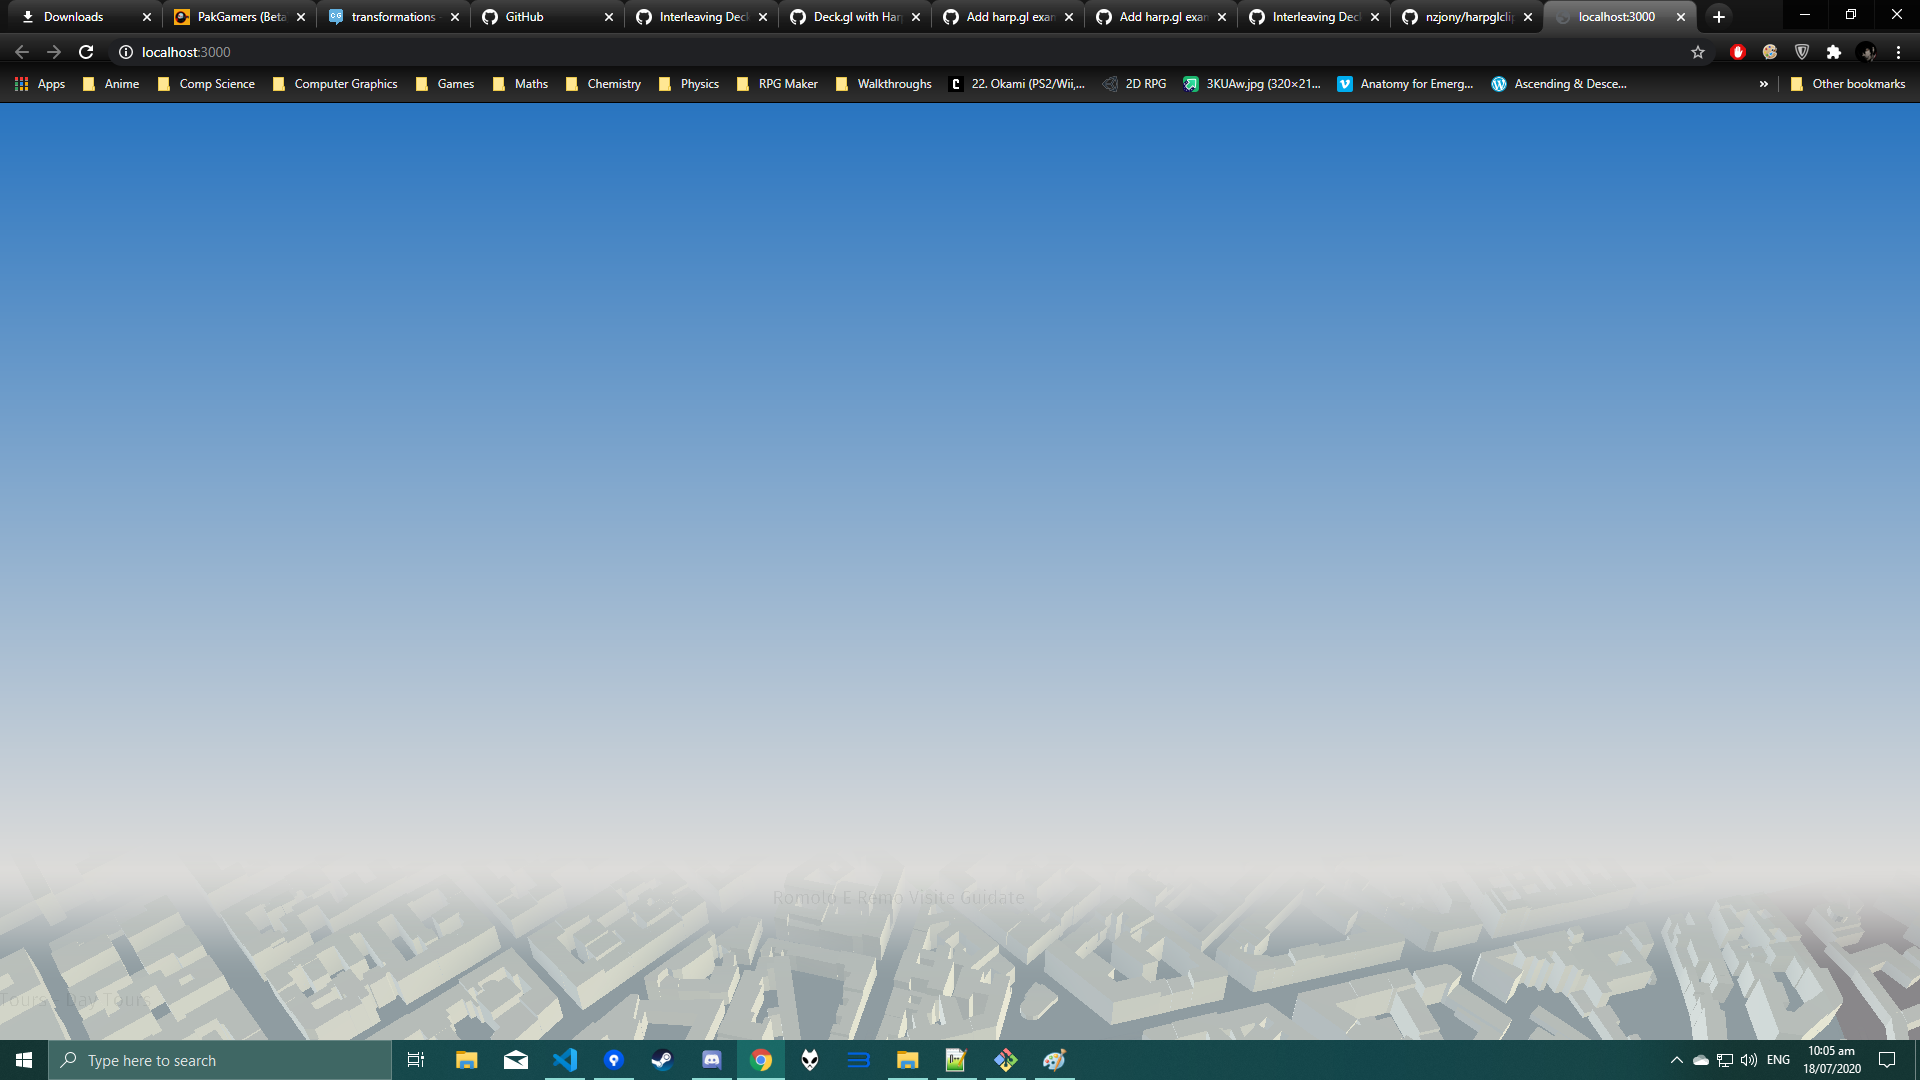Open the Comp Science bookmarks folder
The image size is (1920, 1080).
(206, 84)
